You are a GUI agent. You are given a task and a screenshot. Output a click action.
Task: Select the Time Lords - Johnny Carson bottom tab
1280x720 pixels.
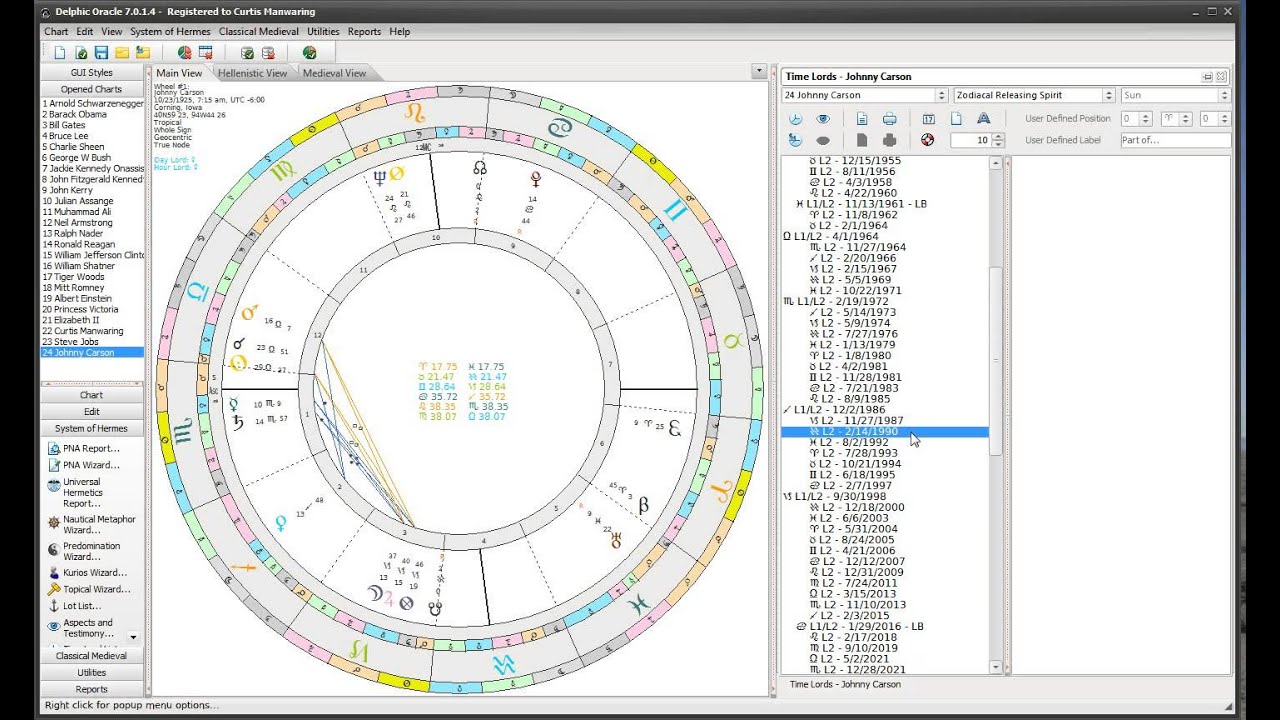pos(845,685)
